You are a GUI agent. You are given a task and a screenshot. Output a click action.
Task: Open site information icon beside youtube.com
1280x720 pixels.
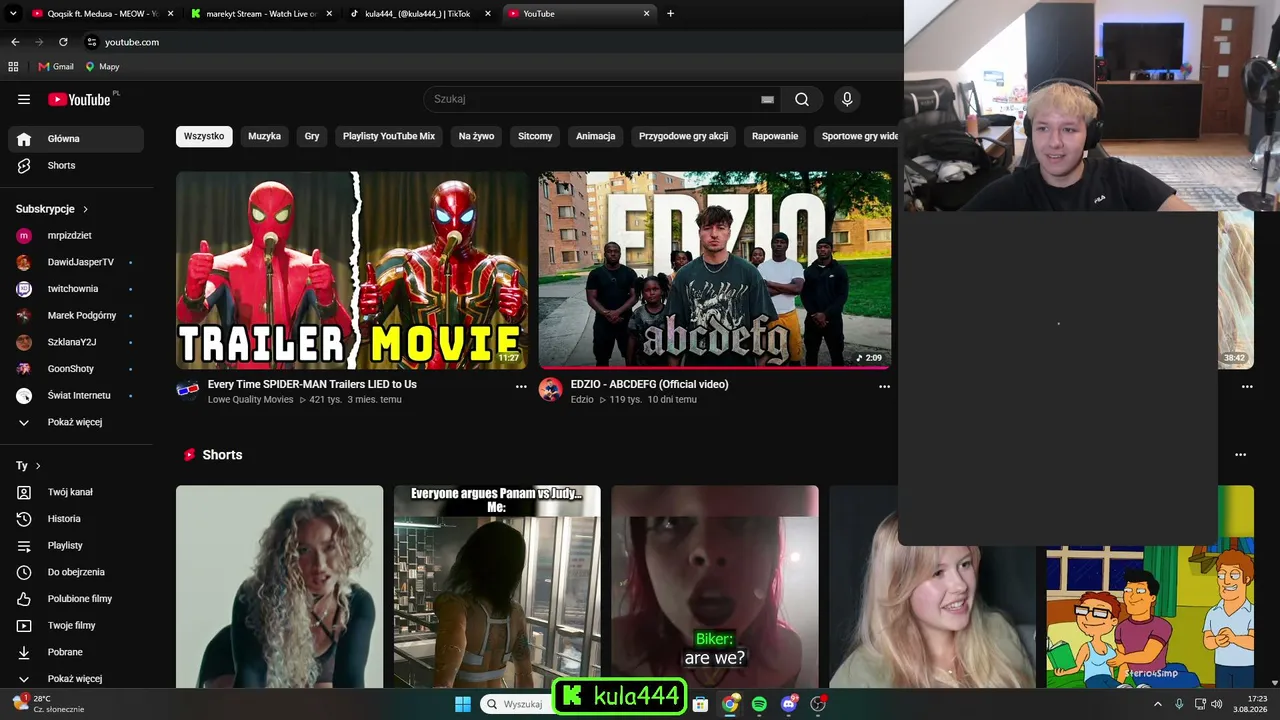[x=92, y=42]
